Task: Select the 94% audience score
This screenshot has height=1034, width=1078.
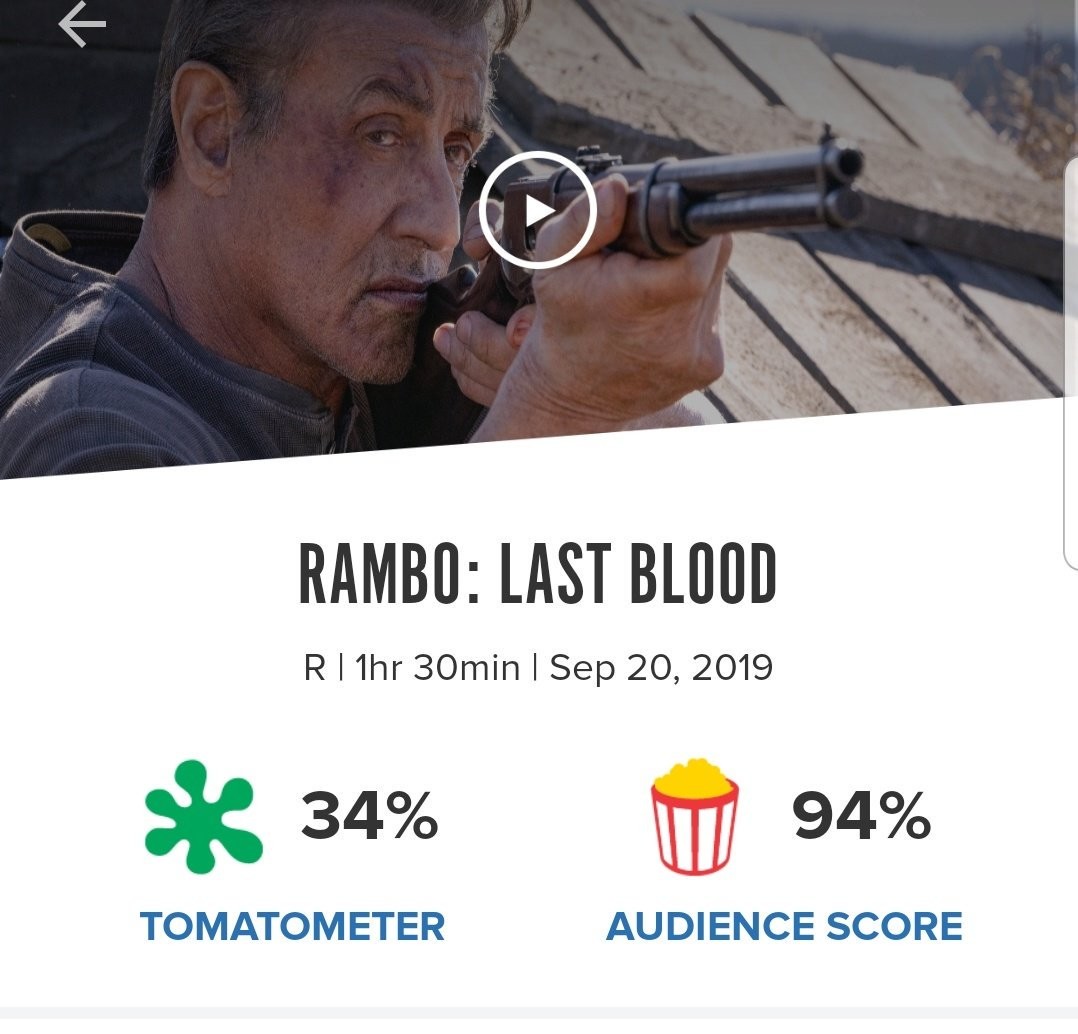Action: coord(861,816)
